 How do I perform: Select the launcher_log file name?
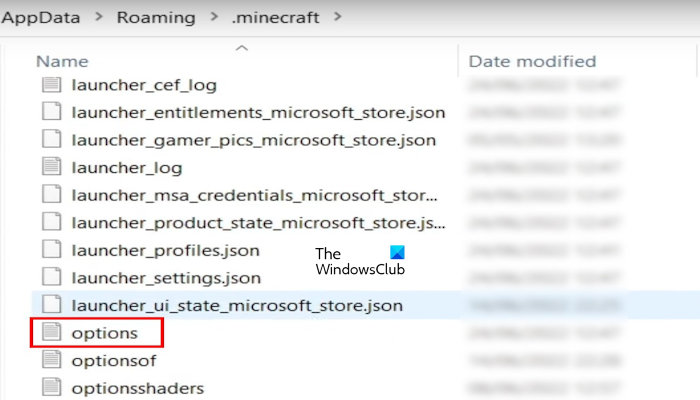(x=127, y=168)
